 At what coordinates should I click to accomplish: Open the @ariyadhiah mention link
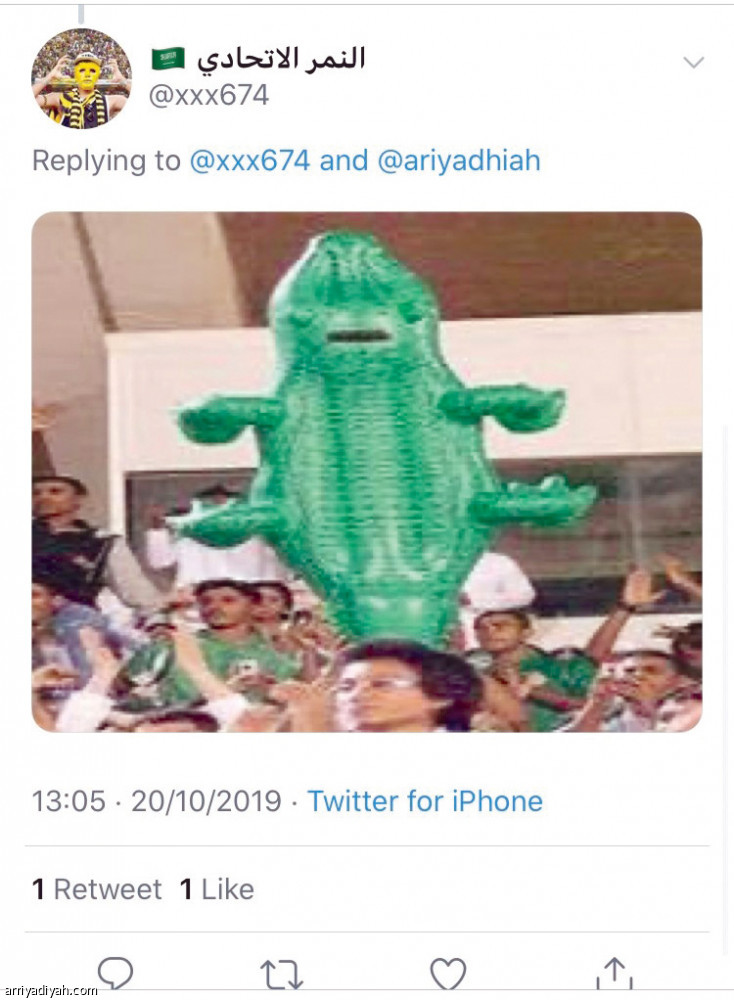459,160
